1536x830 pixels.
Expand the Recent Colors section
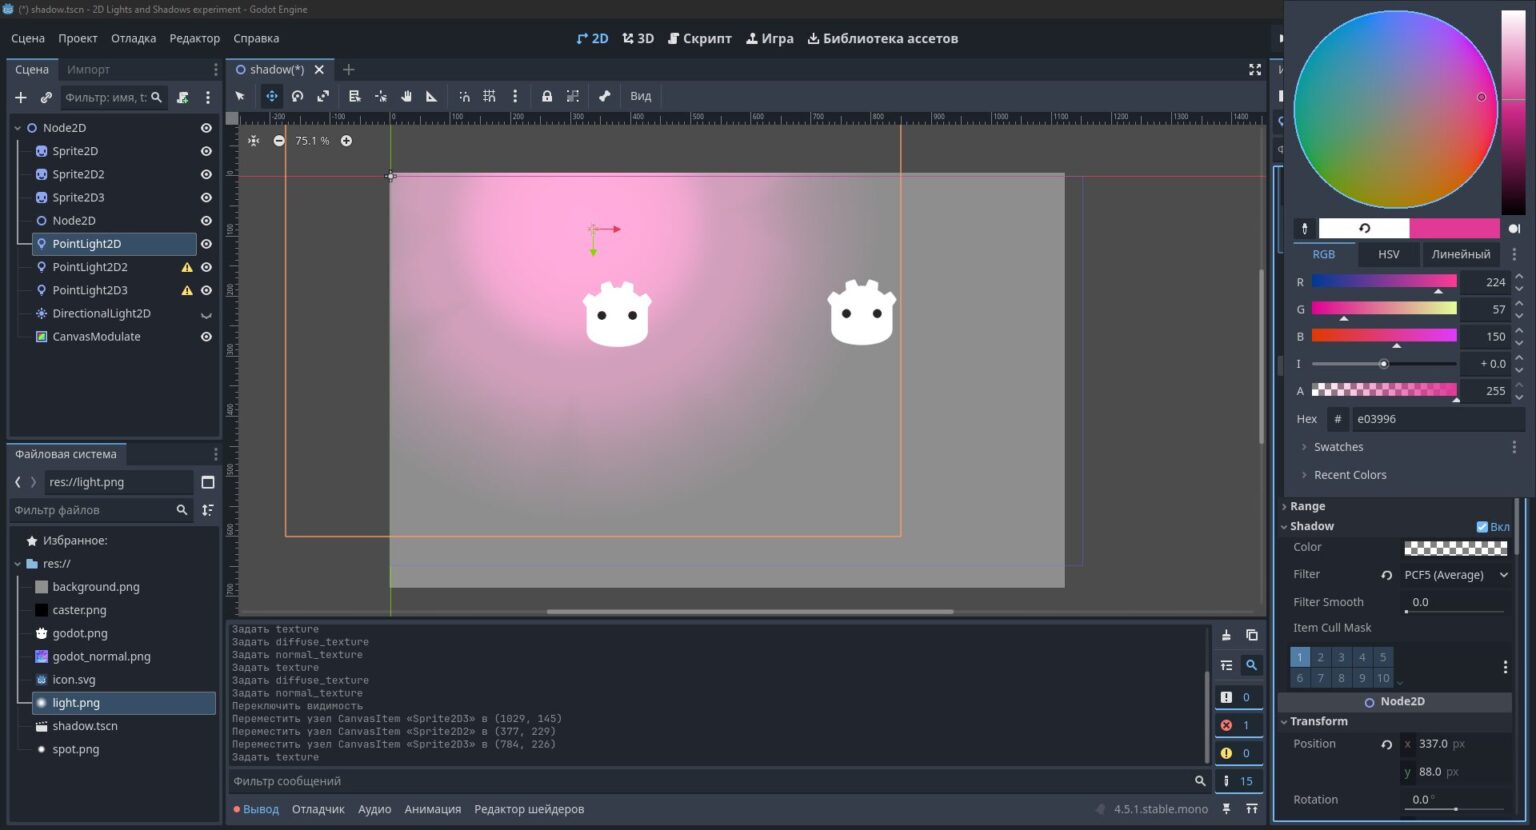click(x=1350, y=475)
